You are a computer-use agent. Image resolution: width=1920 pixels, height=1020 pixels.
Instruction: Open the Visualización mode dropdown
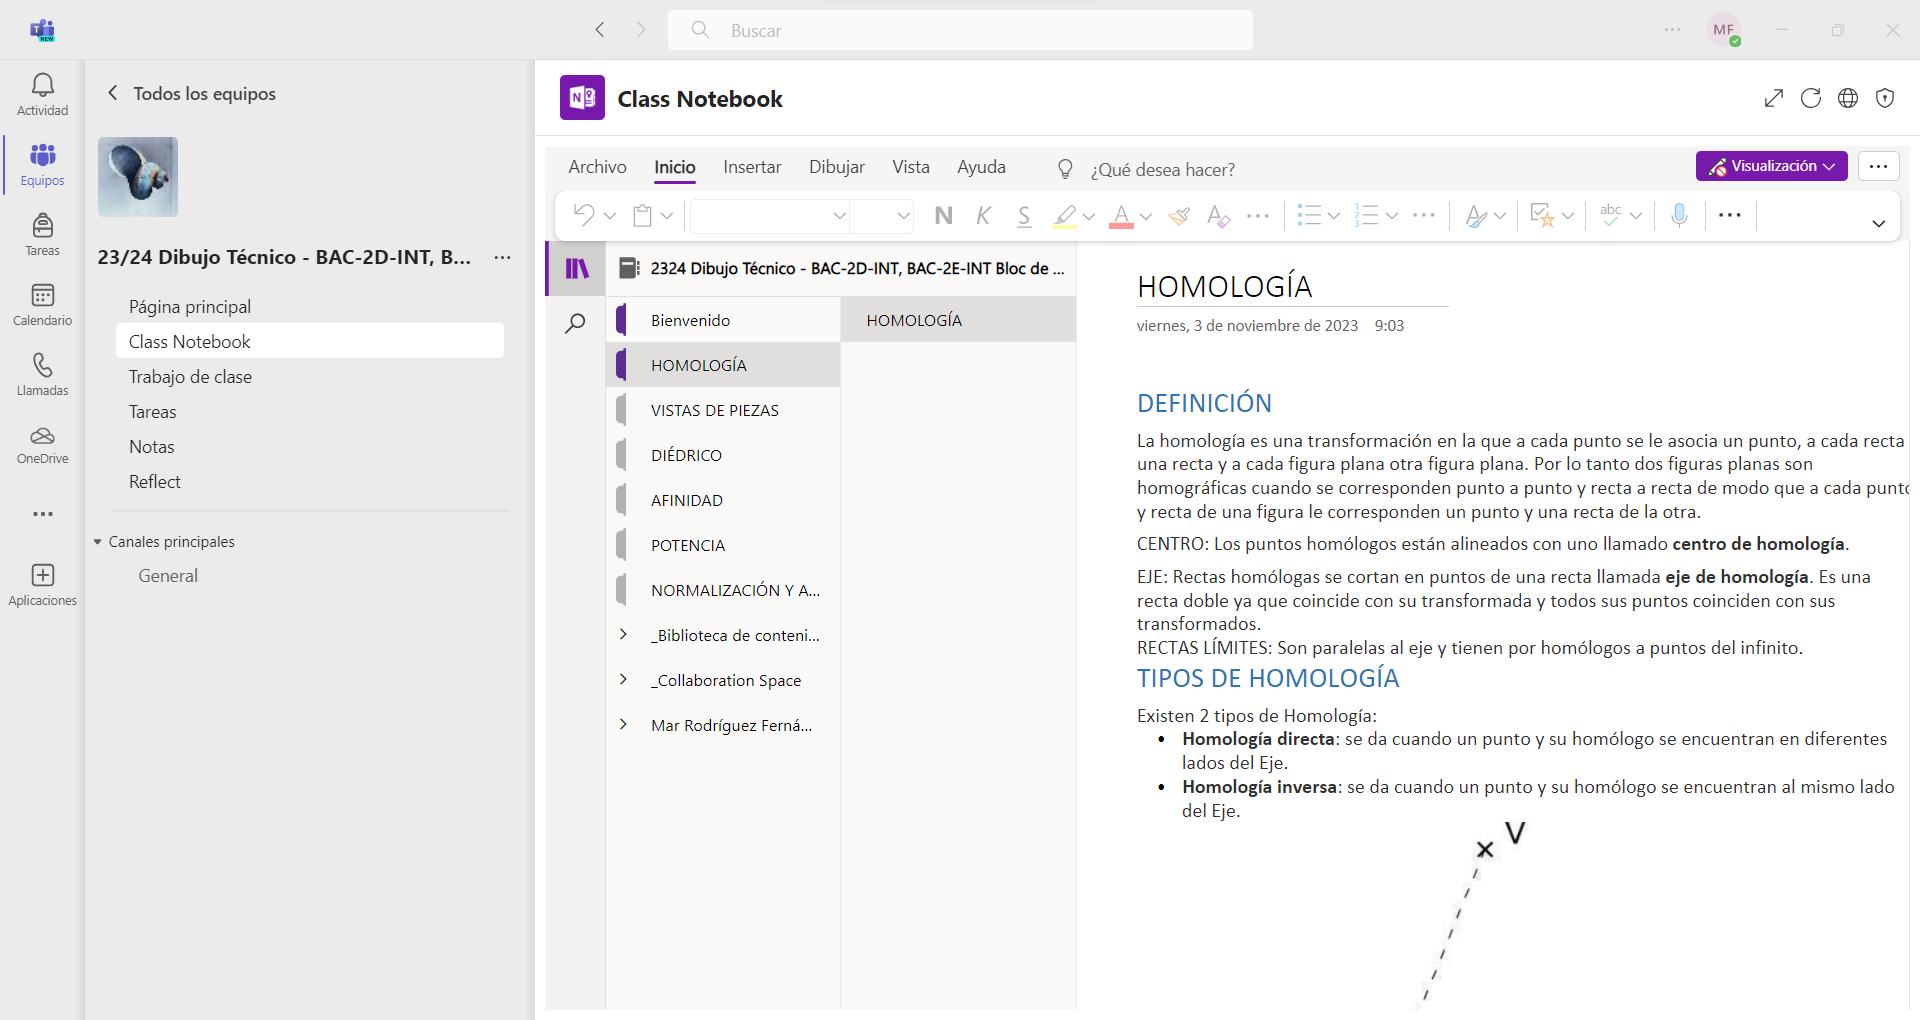coord(1771,166)
